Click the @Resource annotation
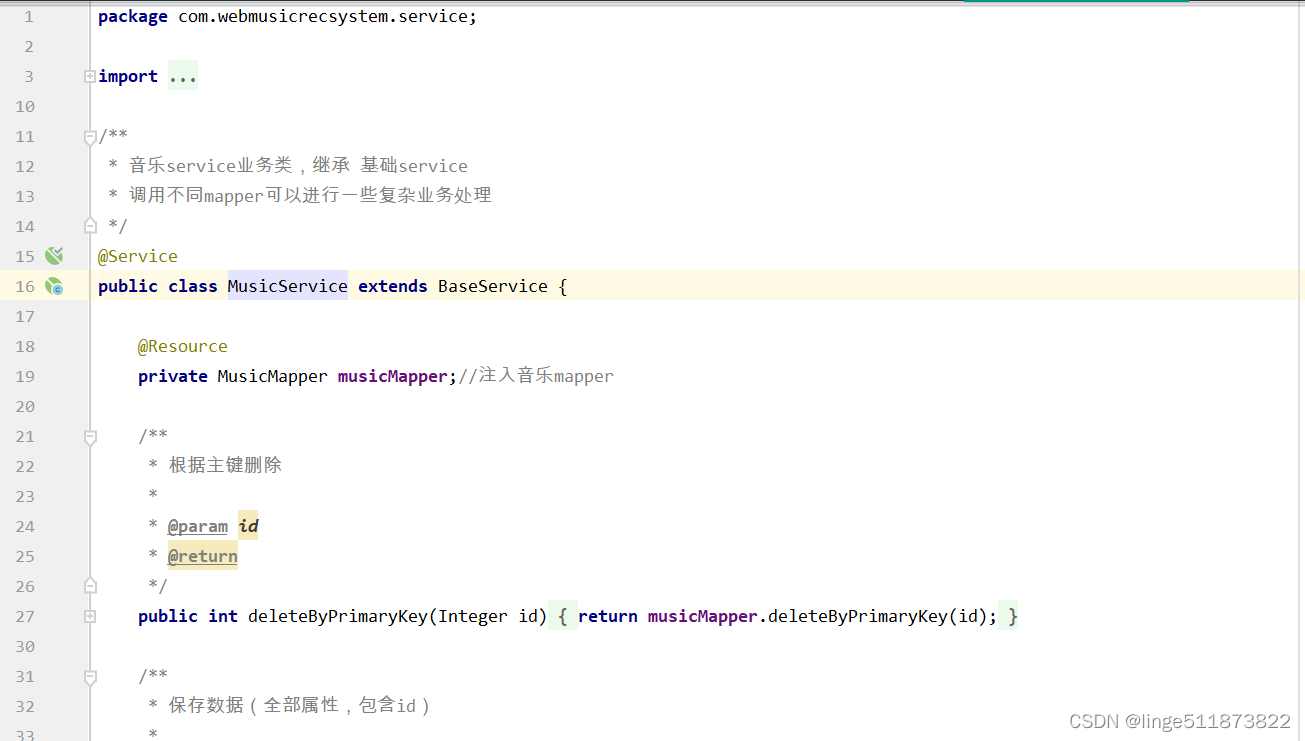The height and width of the screenshot is (741, 1305). 183,346
